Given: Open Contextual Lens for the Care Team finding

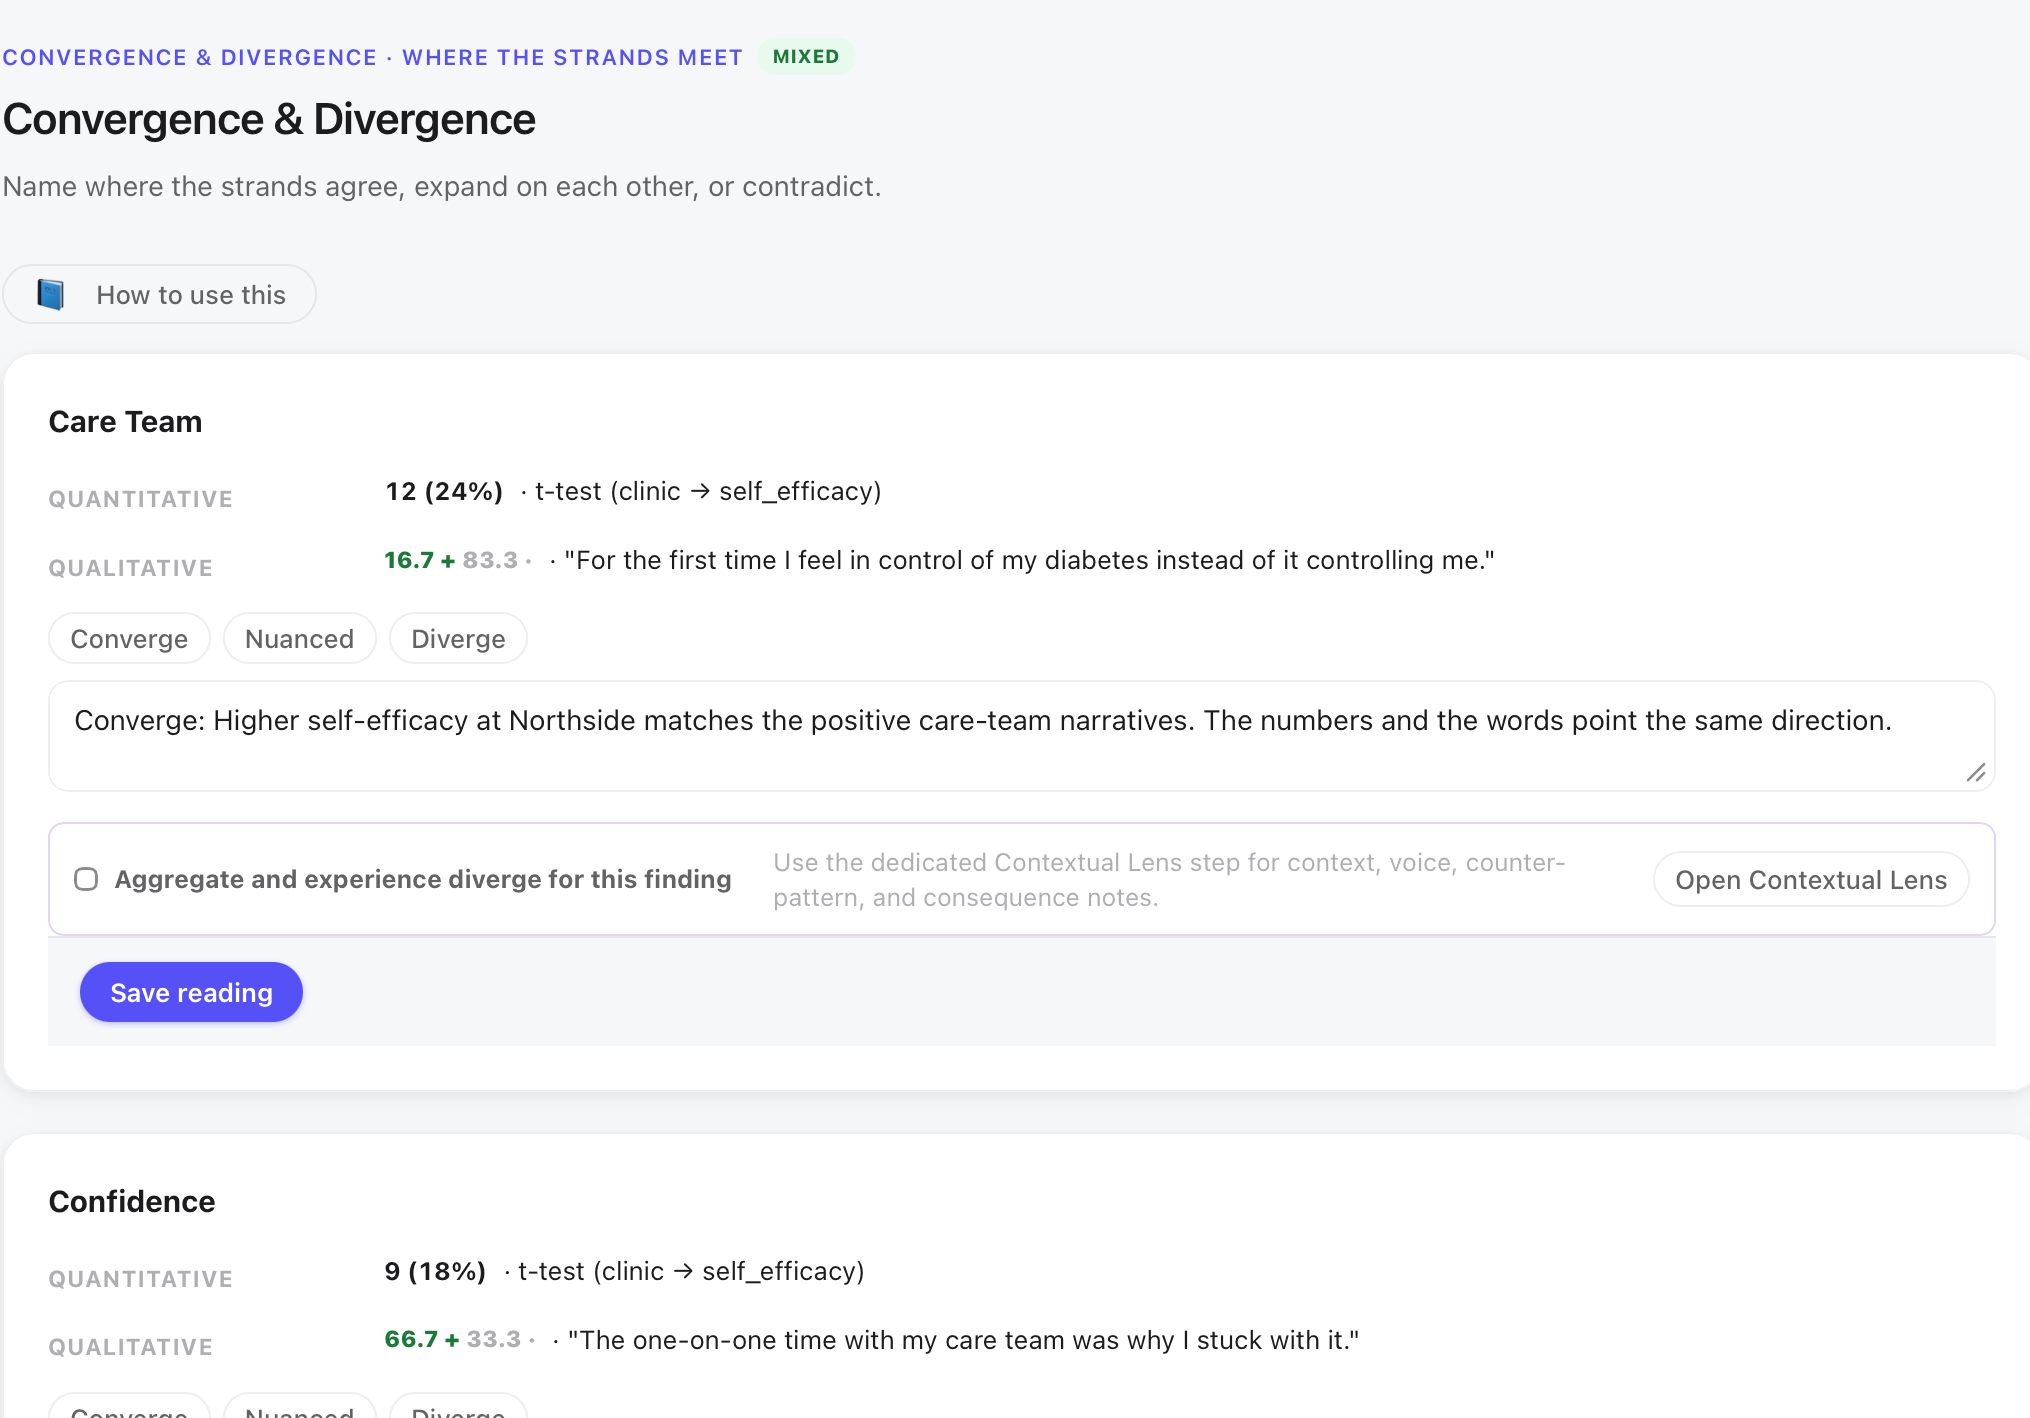Looking at the screenshot, I should coord(1811,880).
